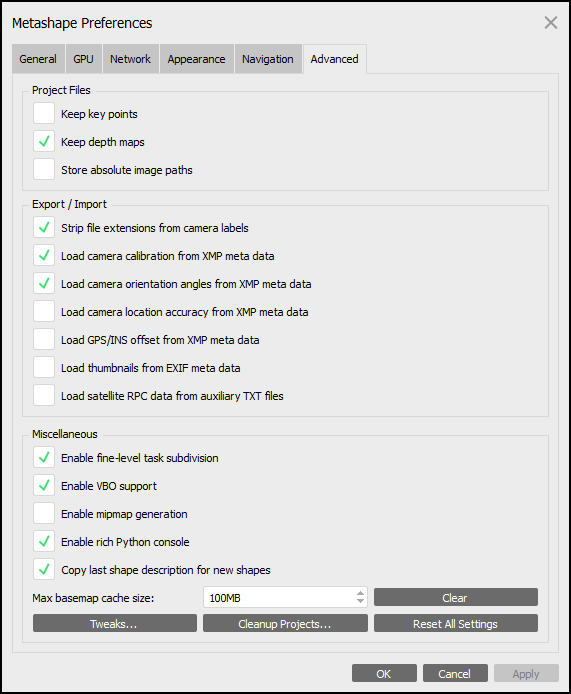Image resolution: width=571 pixels, height=694 pixels.
Task: Increase basemap cache size with up arrow
Action: click(x=360, y=594)
